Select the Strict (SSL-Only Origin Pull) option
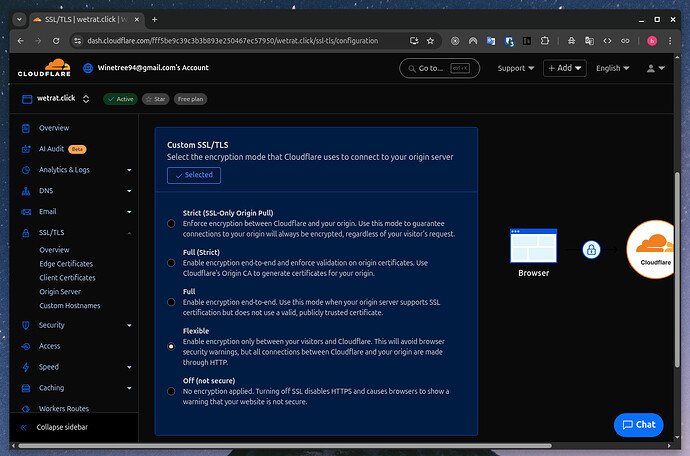690x456 pixels. (x=171, y=224)
